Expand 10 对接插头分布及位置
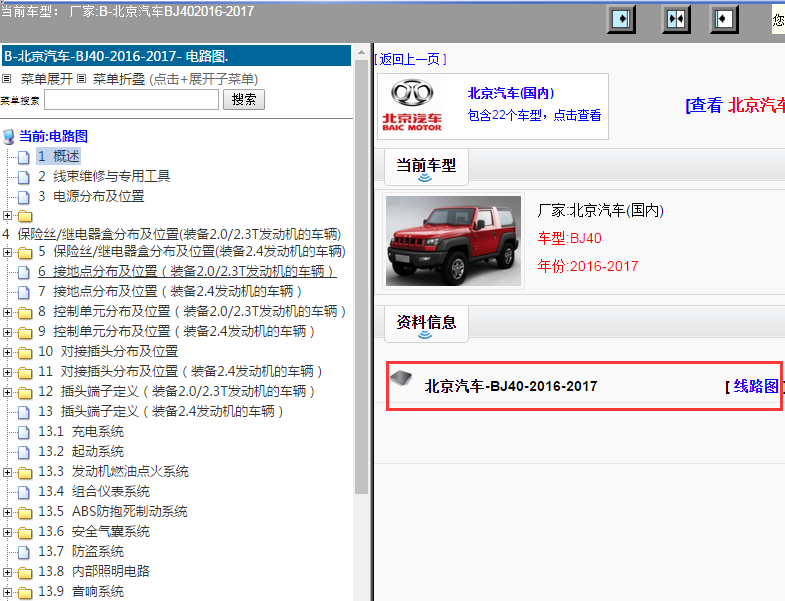Viewport: 785px width, 601px height. click(7, 352)
